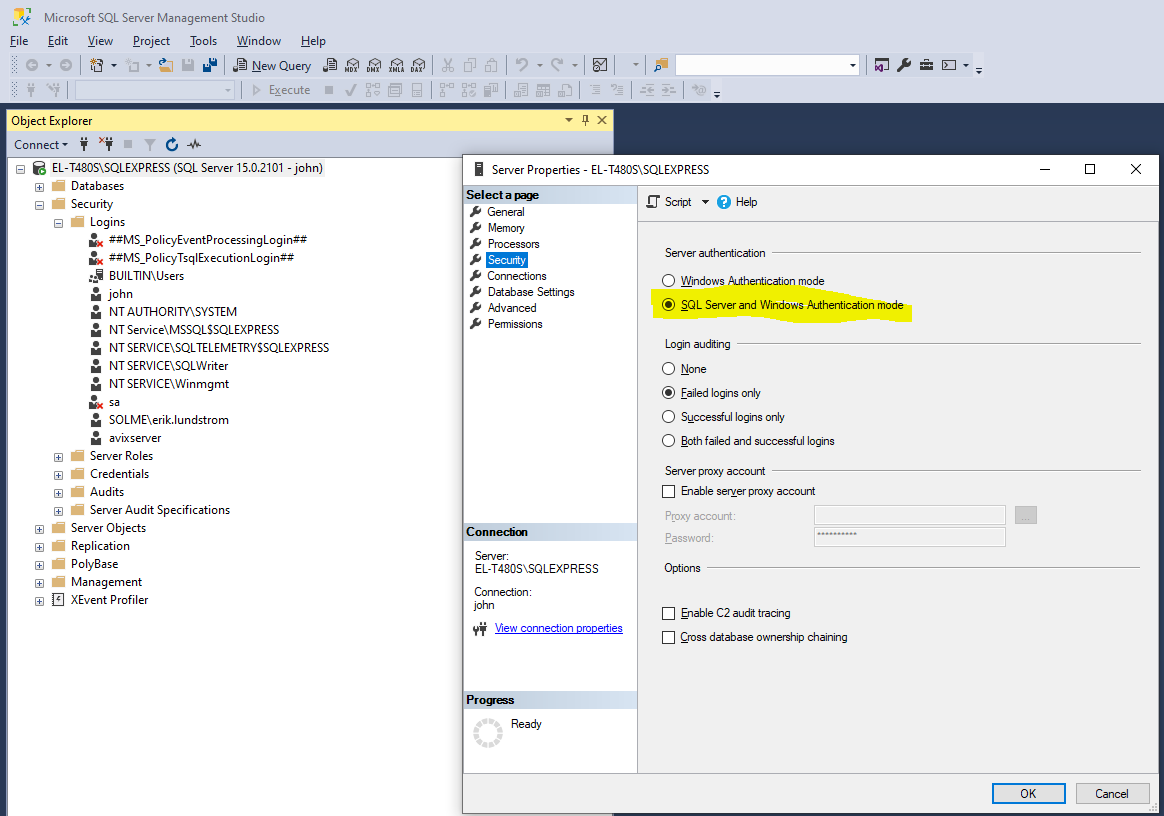The width and height of the screenshot is (1164, 816).
Task: Click the OK button
Action: point(1028,793)
